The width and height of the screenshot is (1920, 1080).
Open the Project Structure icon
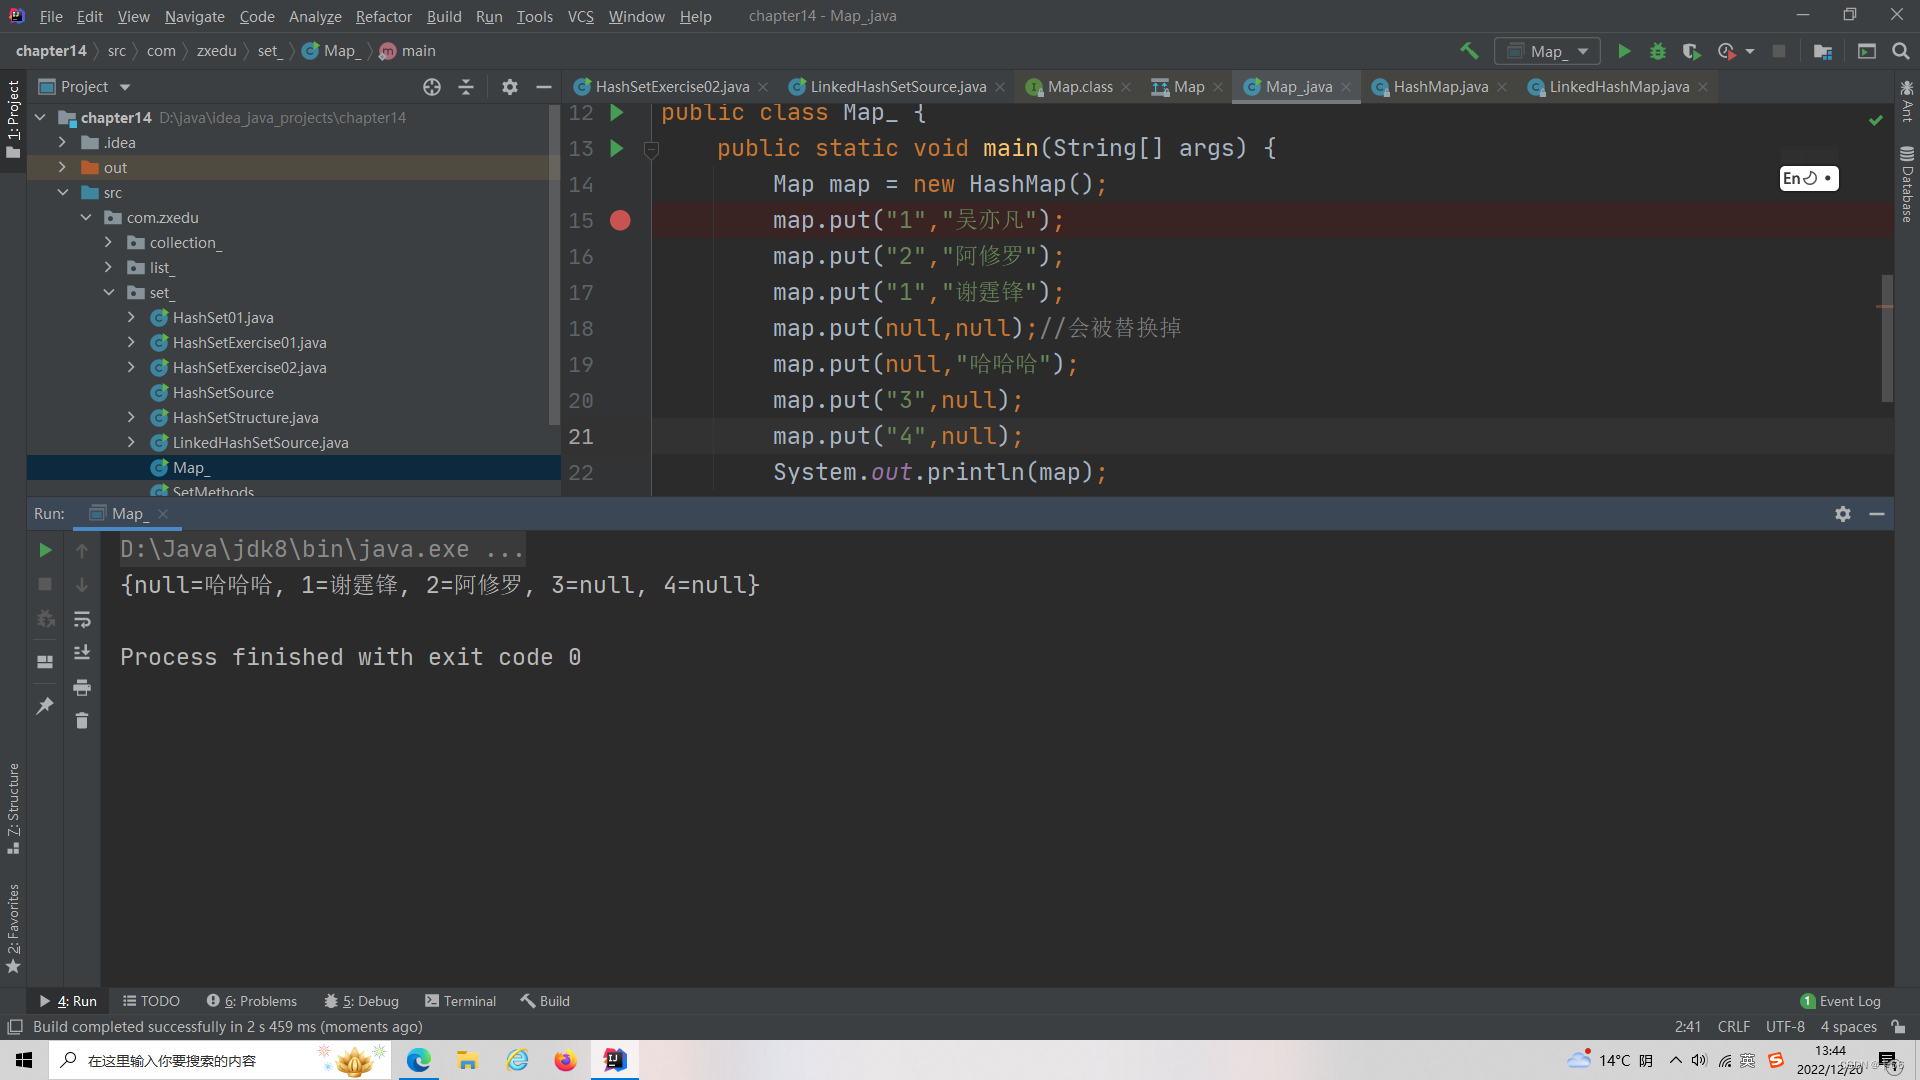tap(1823, 51)
